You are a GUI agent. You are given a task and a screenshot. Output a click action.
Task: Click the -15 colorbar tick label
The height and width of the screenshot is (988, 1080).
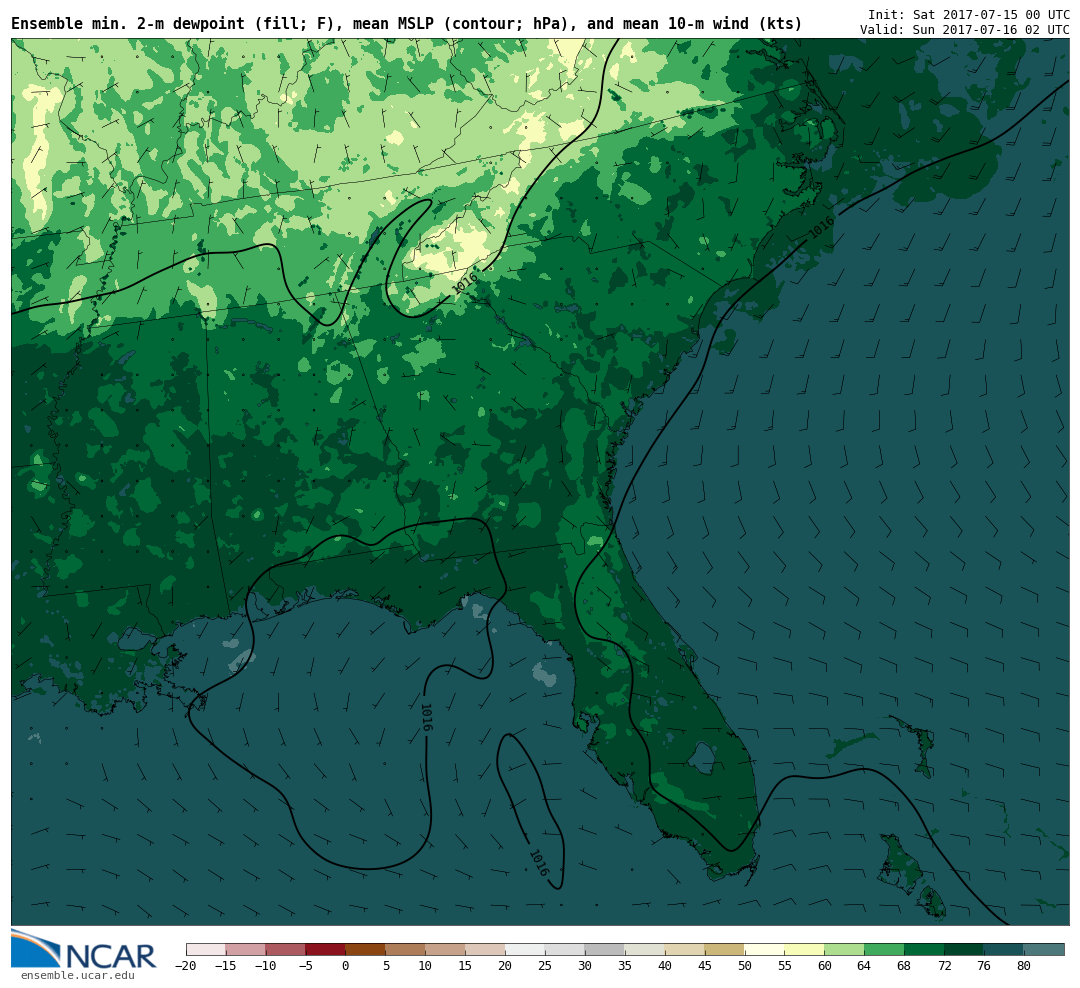coord(226,966)
